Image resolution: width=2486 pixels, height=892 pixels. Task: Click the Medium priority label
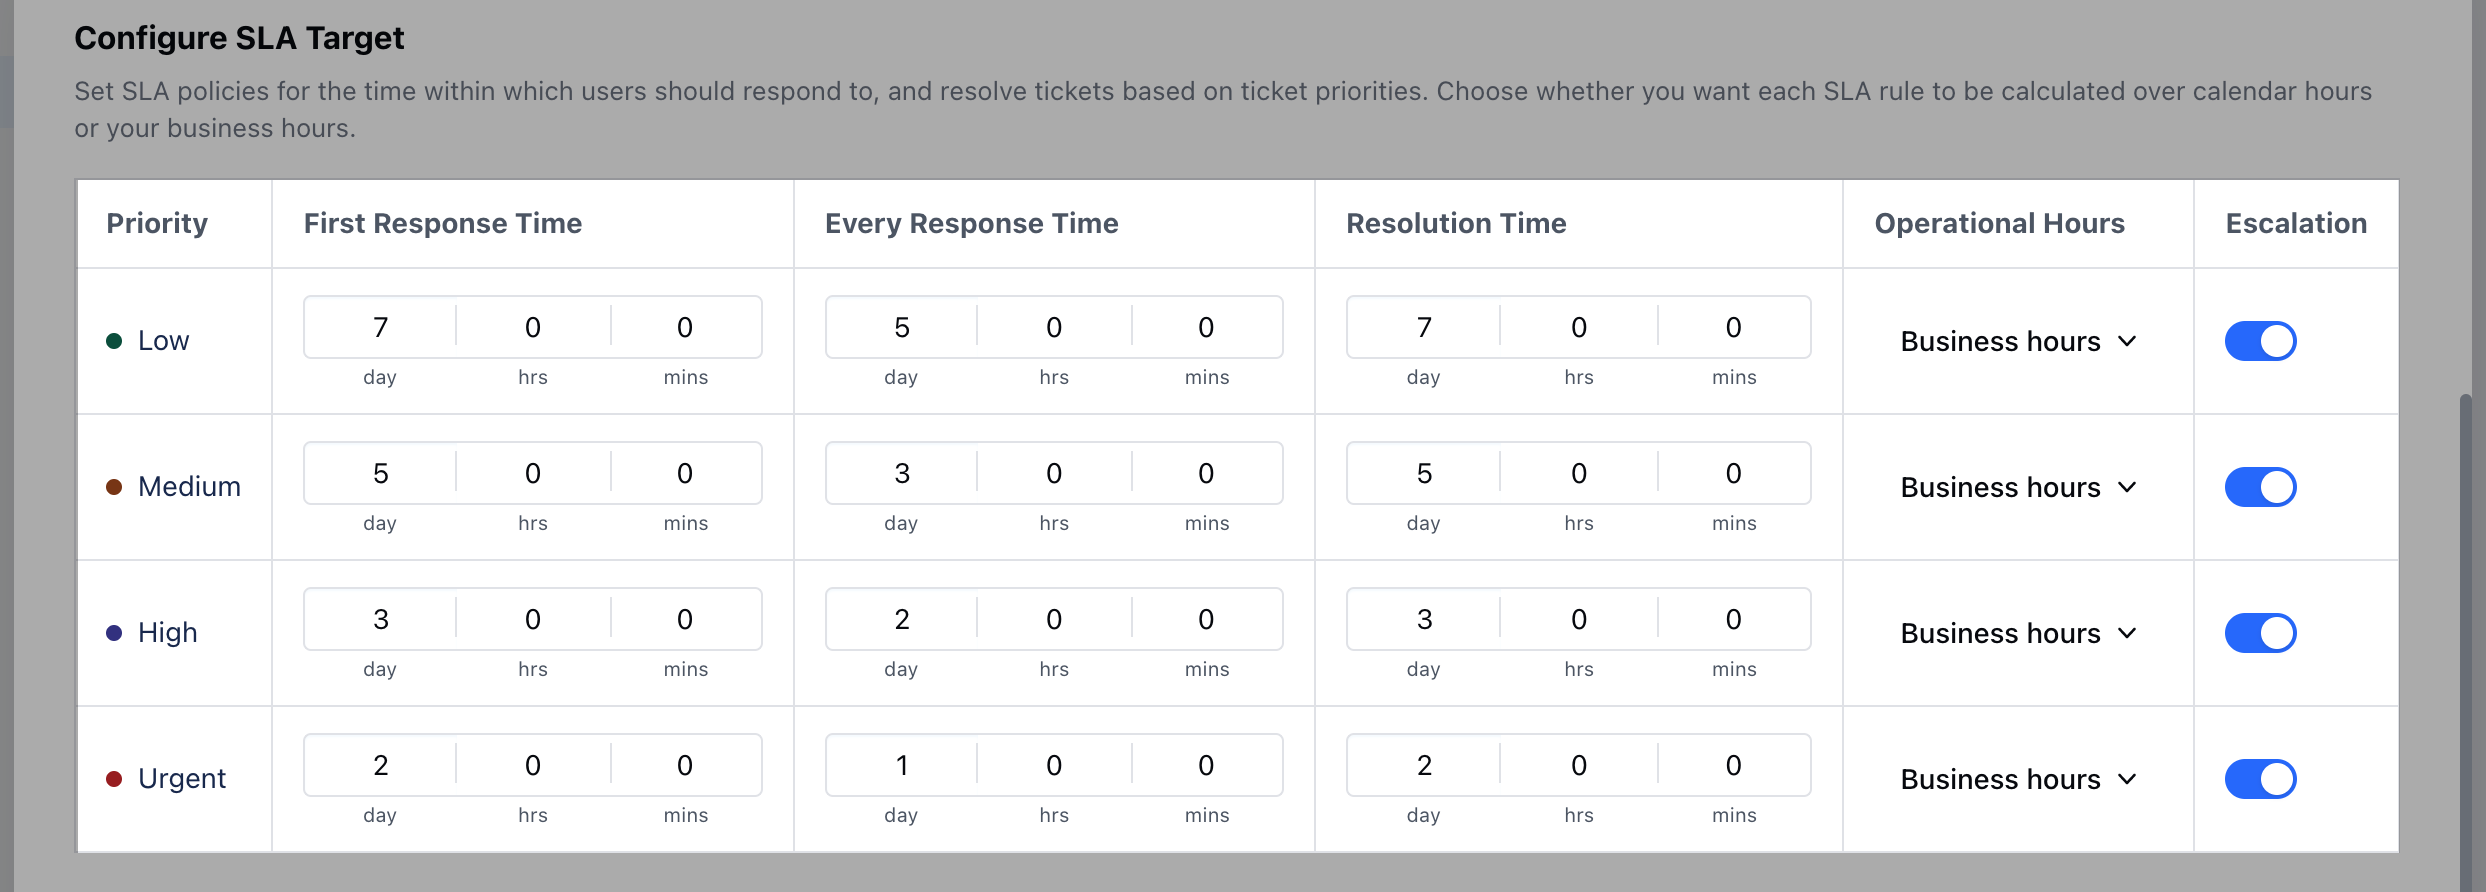click(x=189, y=487)
